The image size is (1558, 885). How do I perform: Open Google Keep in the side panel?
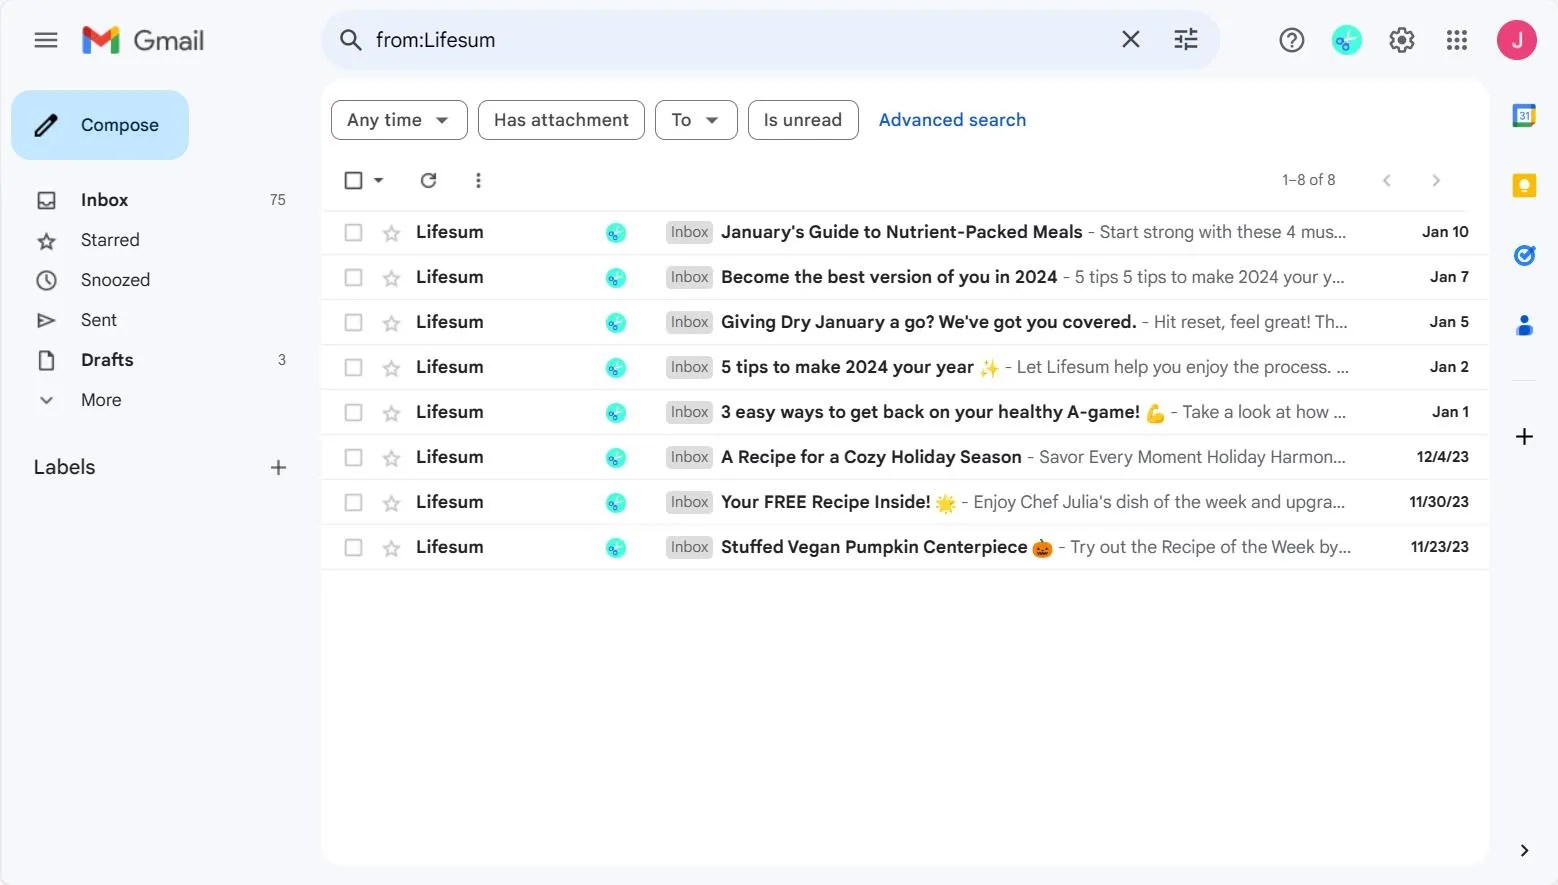click(1524, 185)
